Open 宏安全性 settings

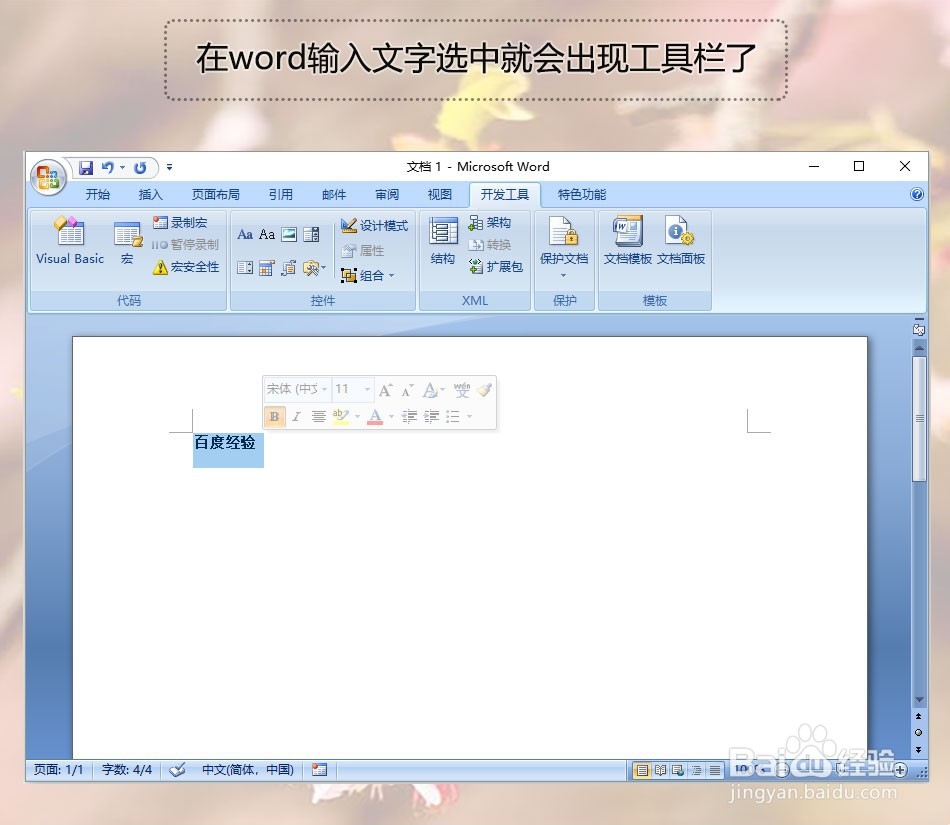(x=186, y=267)
